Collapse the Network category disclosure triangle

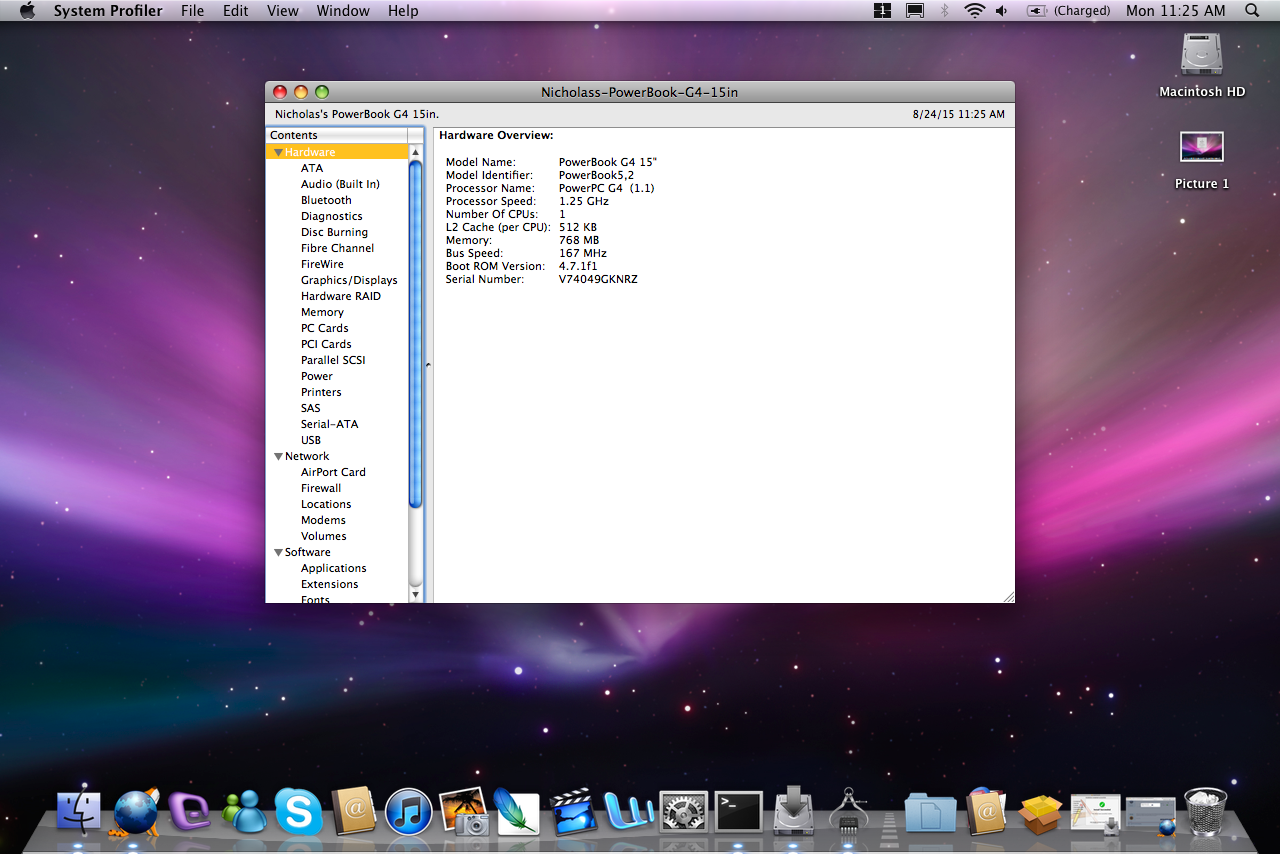click(278, 456)
